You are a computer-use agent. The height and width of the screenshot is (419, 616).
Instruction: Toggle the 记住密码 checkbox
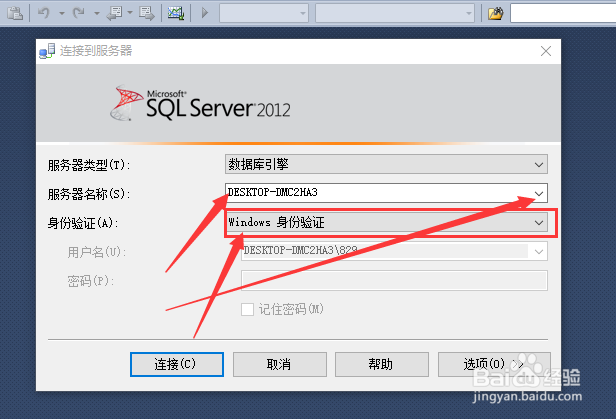(247, 309)
